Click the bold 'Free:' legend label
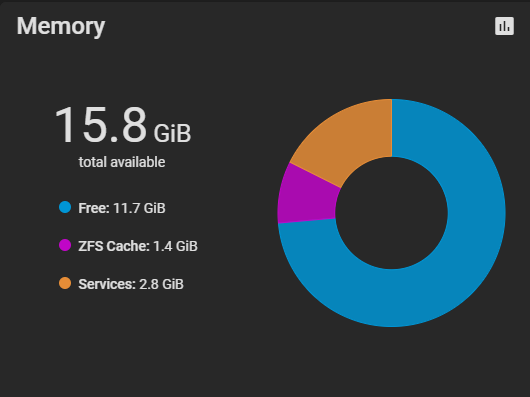The height and width of the screenshot is (397, 530). [x=94, y=208]
